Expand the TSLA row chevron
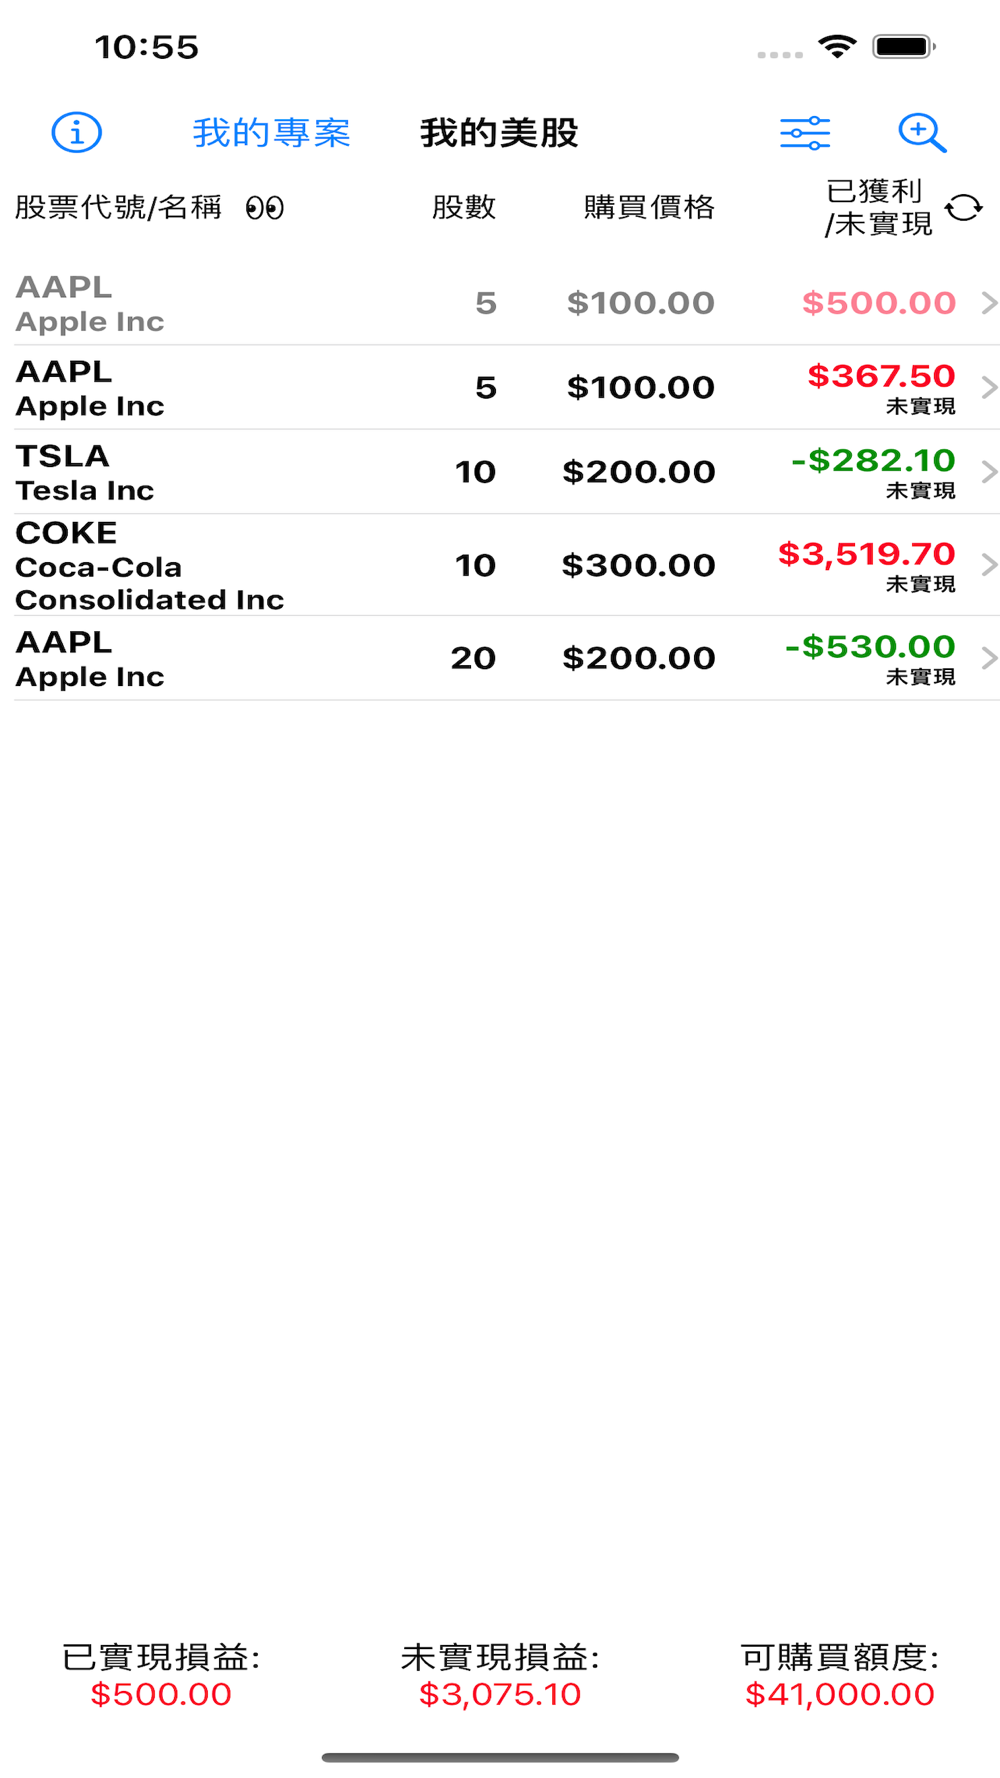The width and height of the screenshot is (1000, 1778). pos(989,471)
